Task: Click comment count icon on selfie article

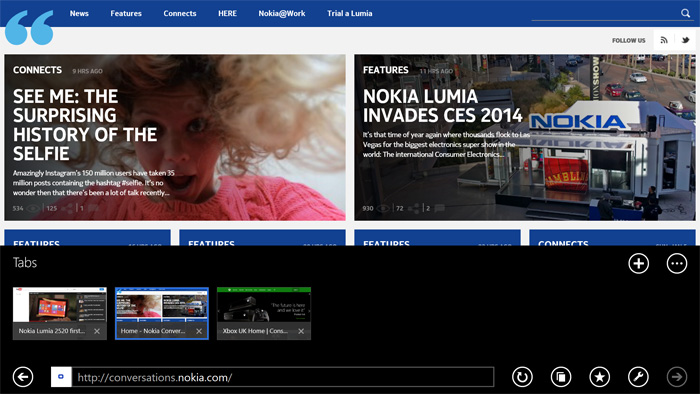Action: click(93, 208)
